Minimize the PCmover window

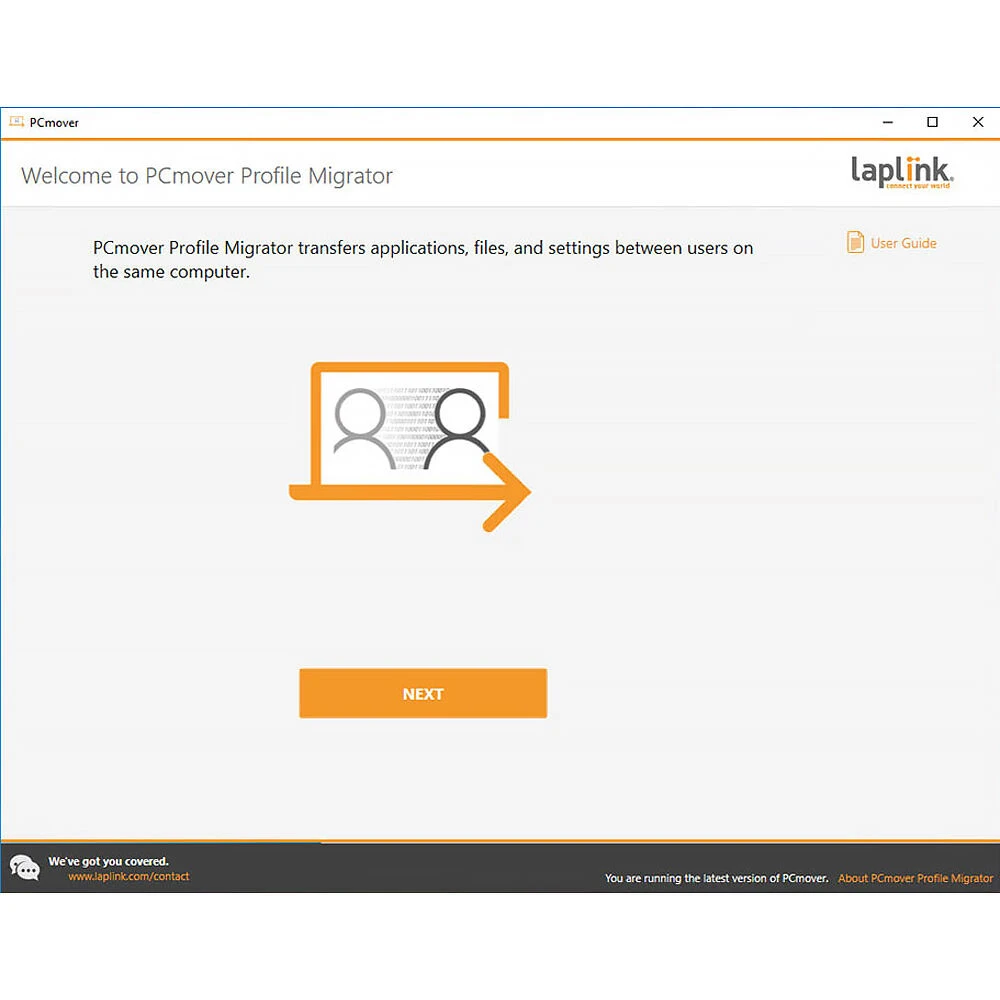887,122
